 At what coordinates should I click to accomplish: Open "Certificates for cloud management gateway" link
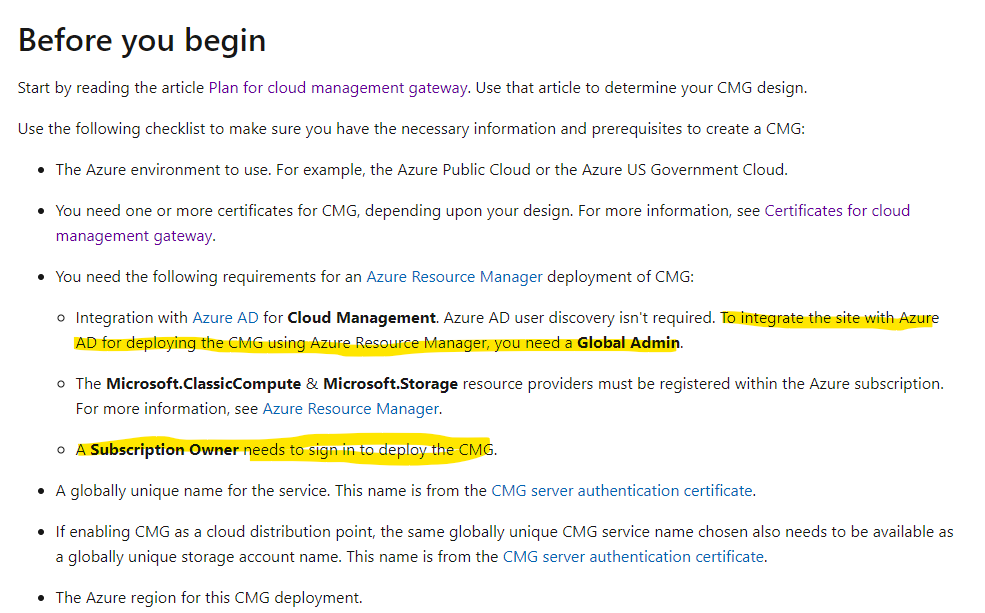(837, 211)
